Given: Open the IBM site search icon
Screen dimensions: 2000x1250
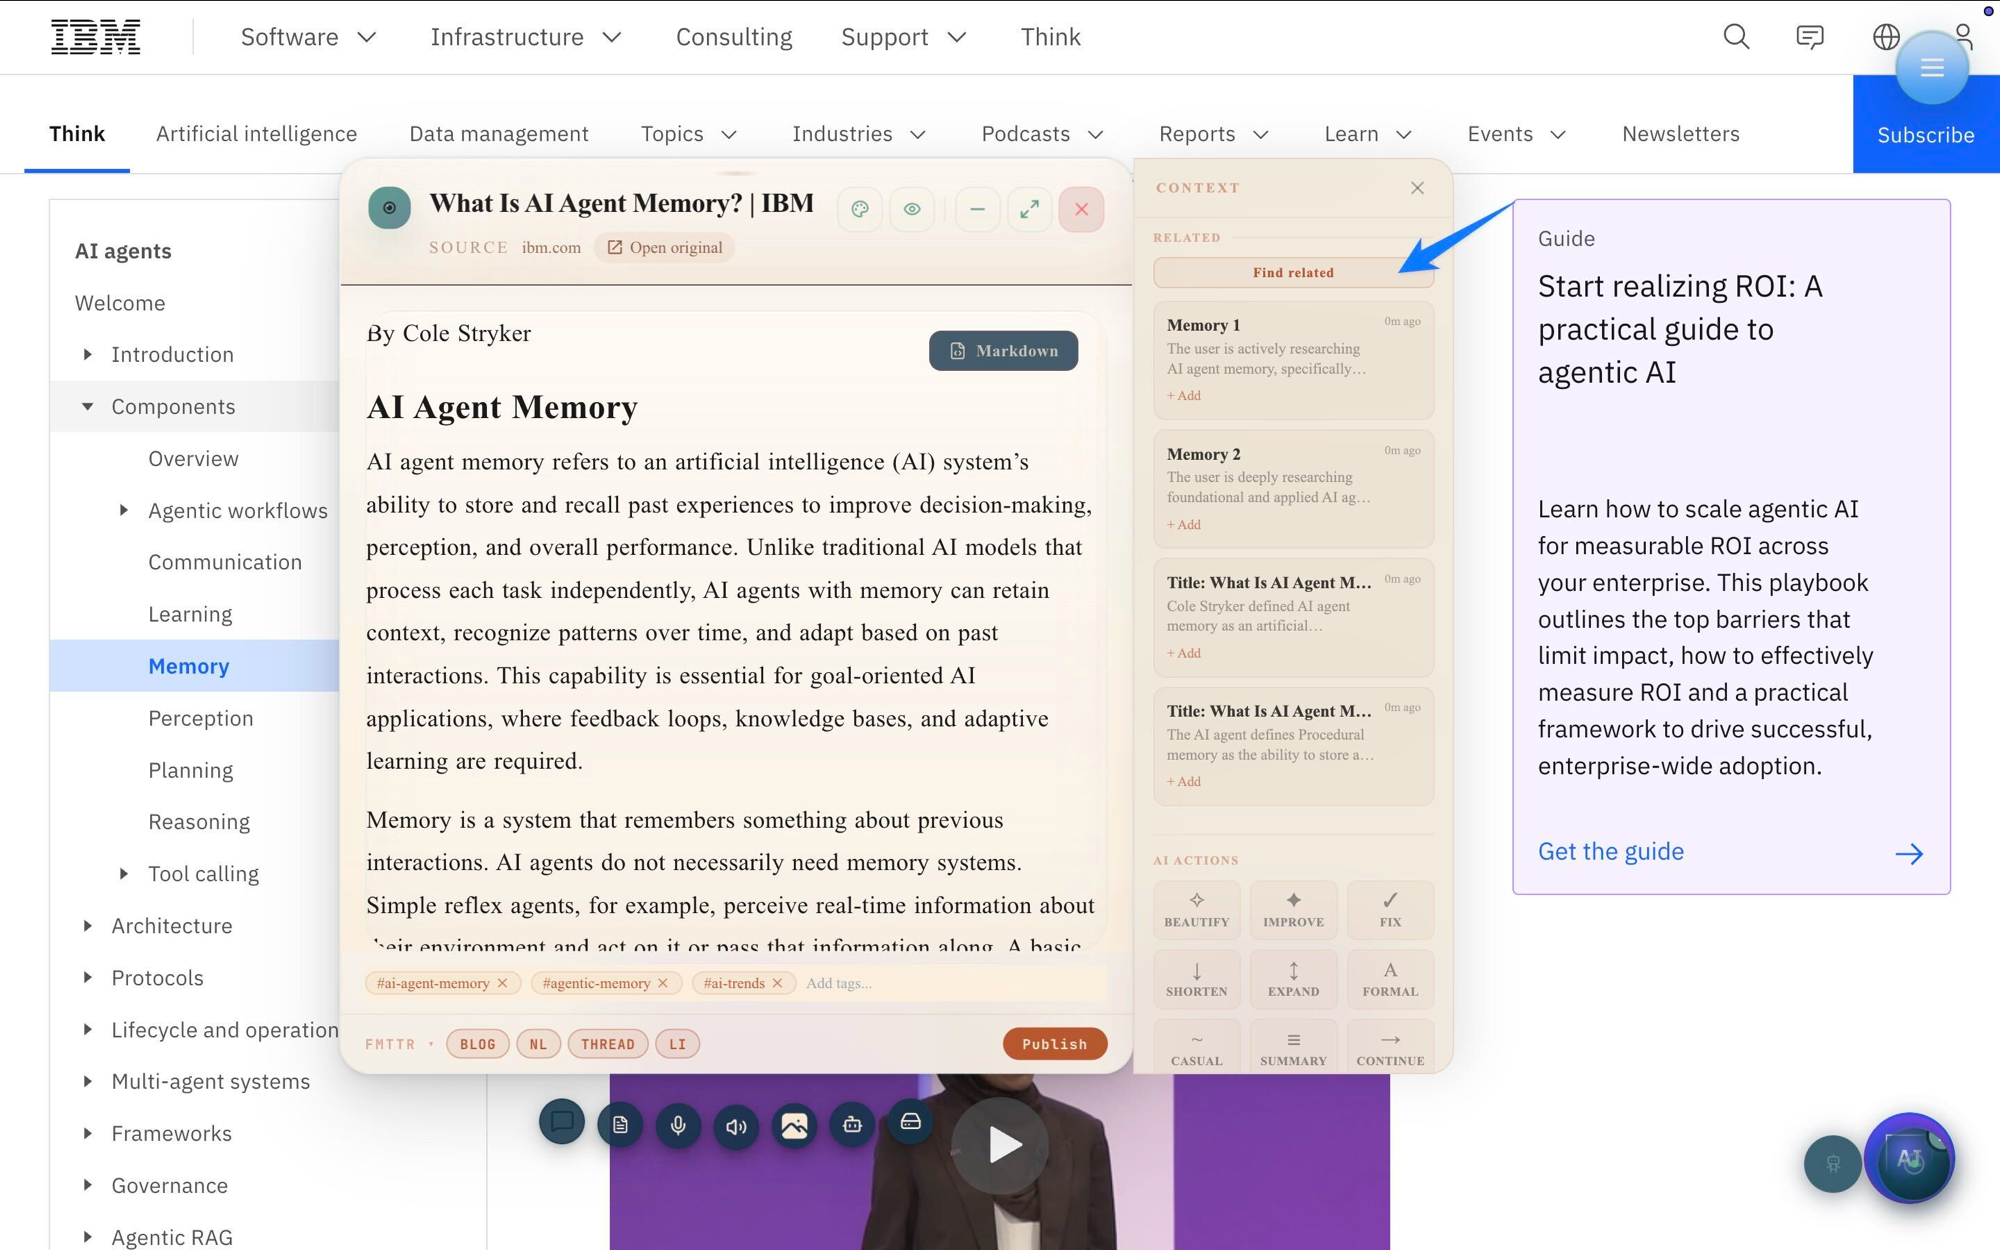Looking at the screenshot, I should click(x=1736, y=37).
